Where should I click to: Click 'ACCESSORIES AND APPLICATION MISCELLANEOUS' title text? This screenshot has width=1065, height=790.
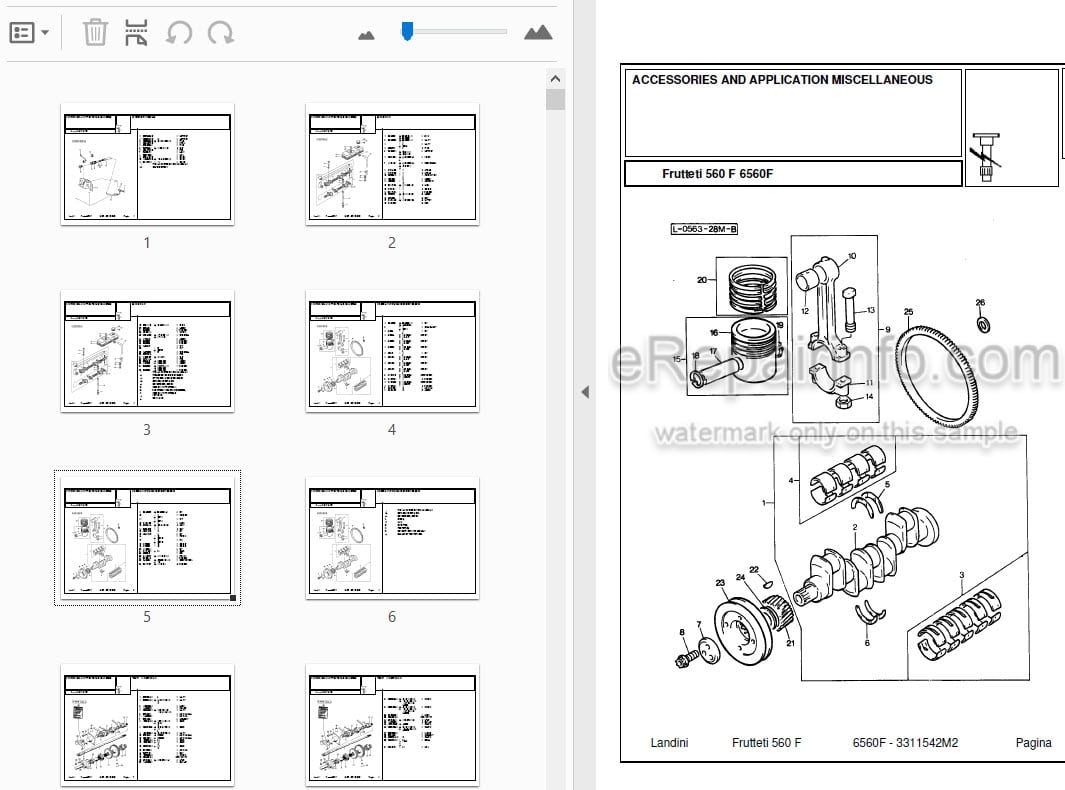point(782,80)
